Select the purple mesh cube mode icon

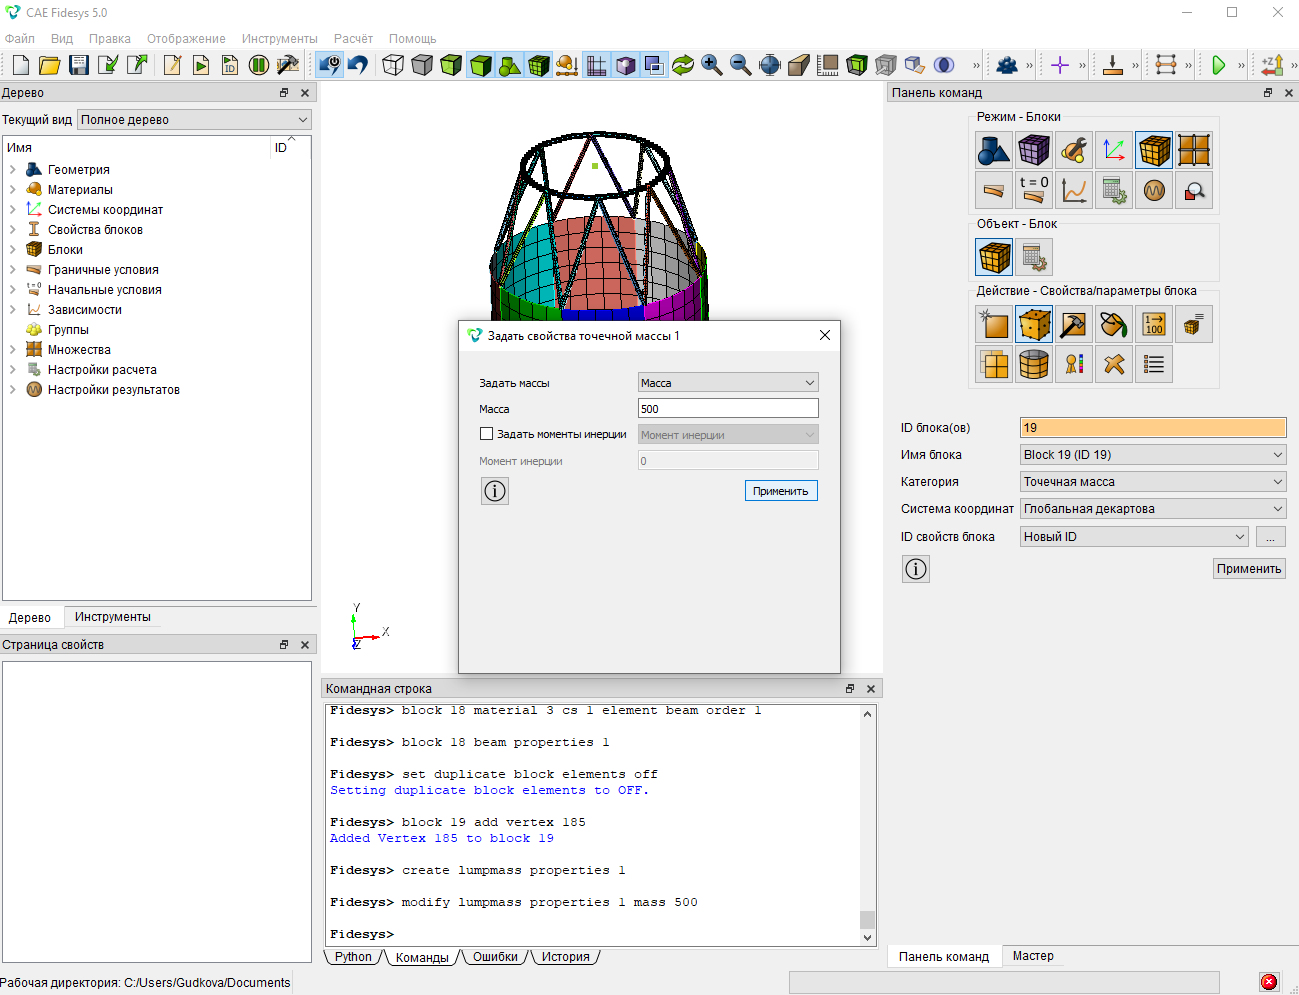pos(1034,150)
